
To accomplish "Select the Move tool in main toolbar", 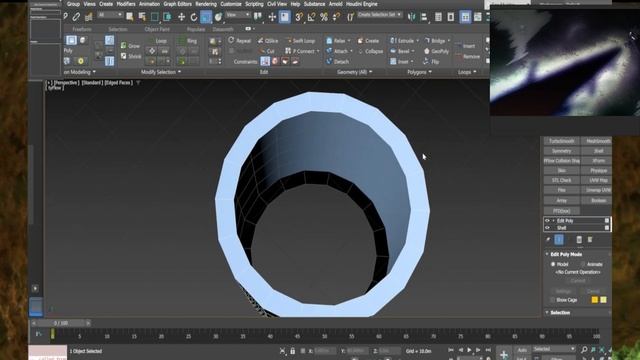I will (x=181, y=17).
